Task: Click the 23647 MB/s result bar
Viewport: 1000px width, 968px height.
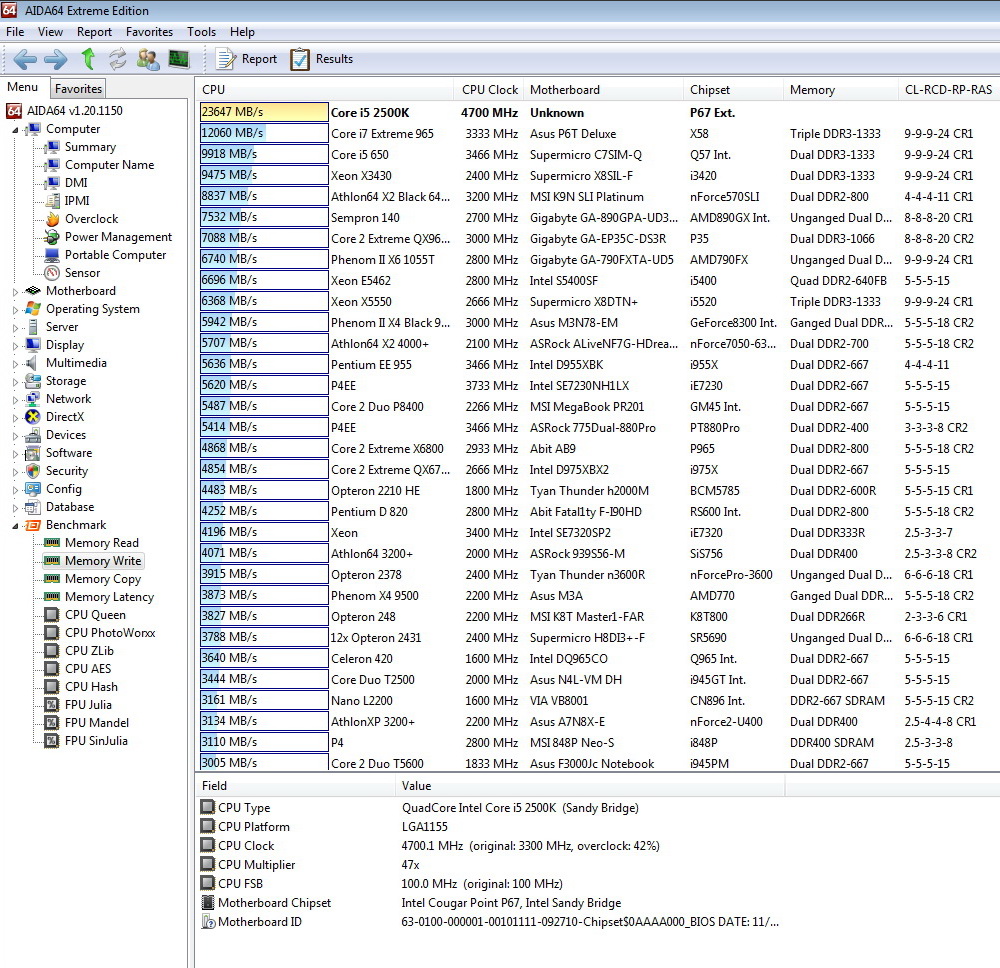Action: point(264,112)
